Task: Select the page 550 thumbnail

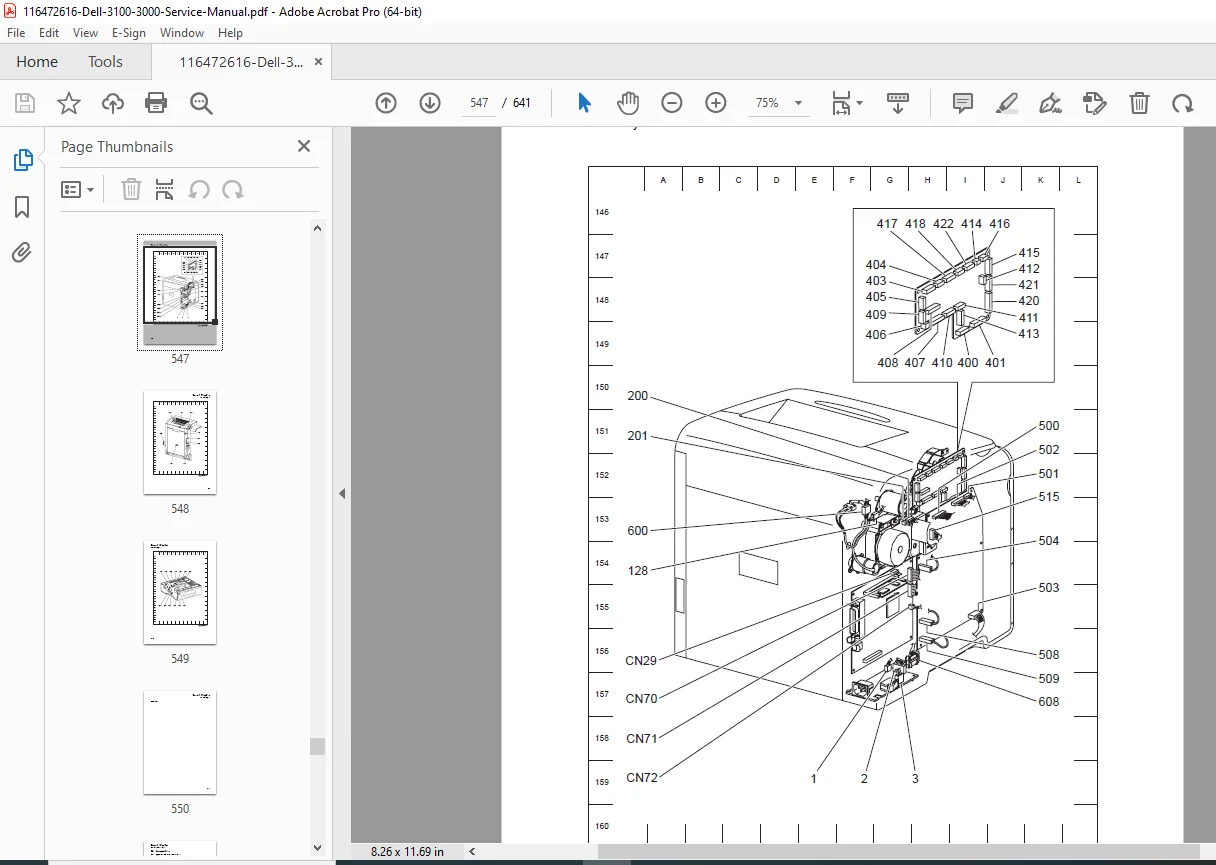Action: pyautogui.click(x=180, y=742)
